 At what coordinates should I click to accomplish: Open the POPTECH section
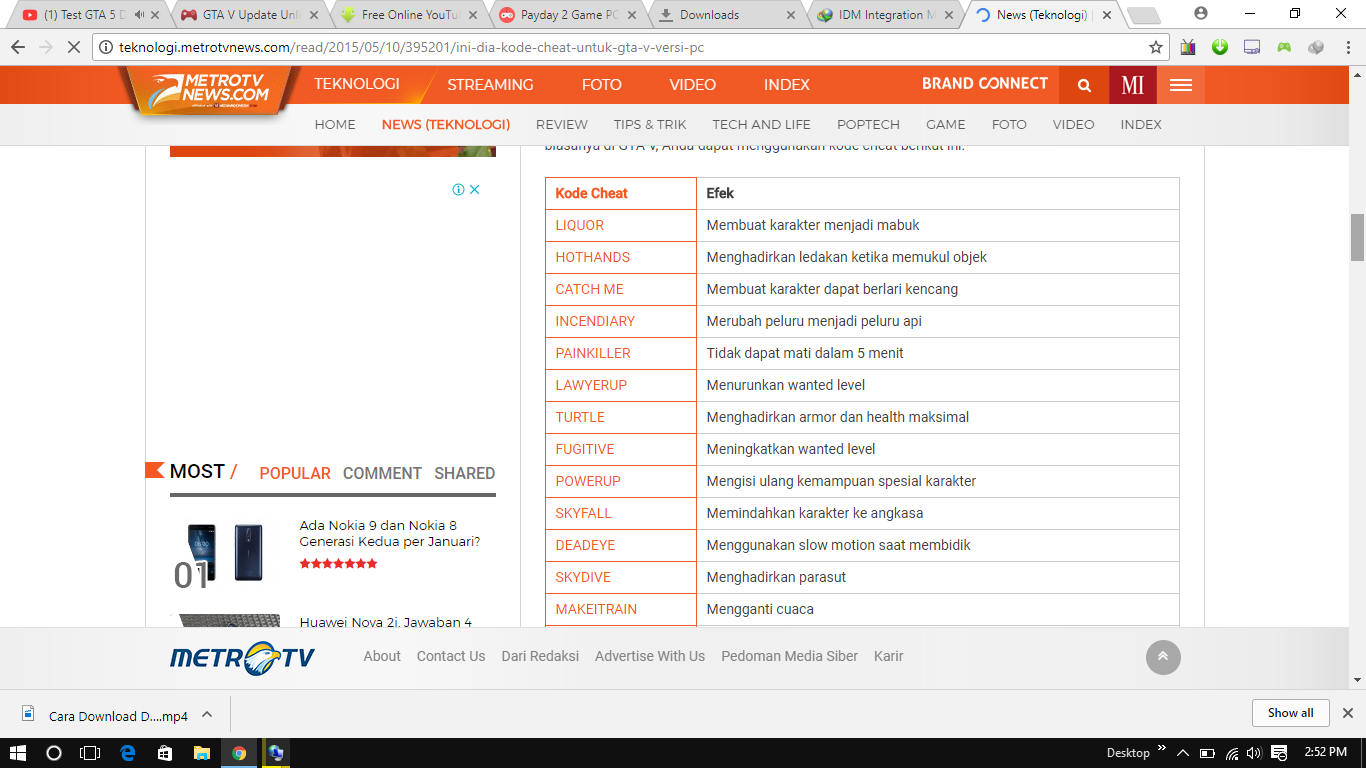(x=868, y=125)
